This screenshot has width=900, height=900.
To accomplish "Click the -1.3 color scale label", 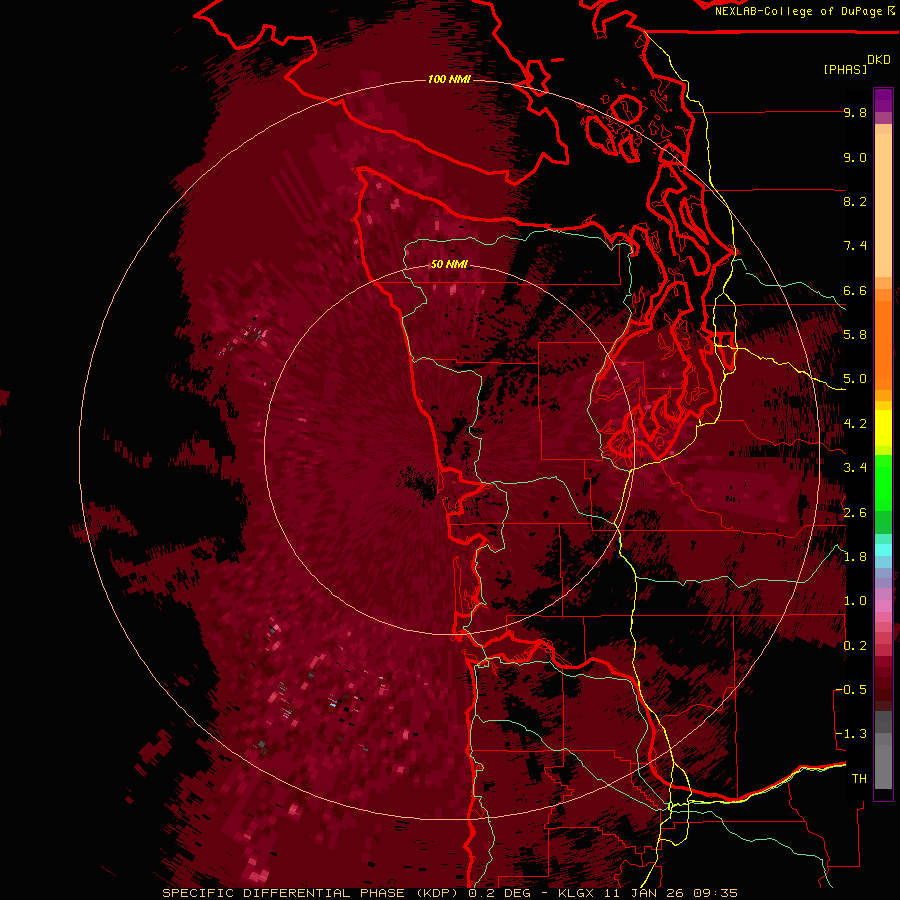I will (852, 734).
